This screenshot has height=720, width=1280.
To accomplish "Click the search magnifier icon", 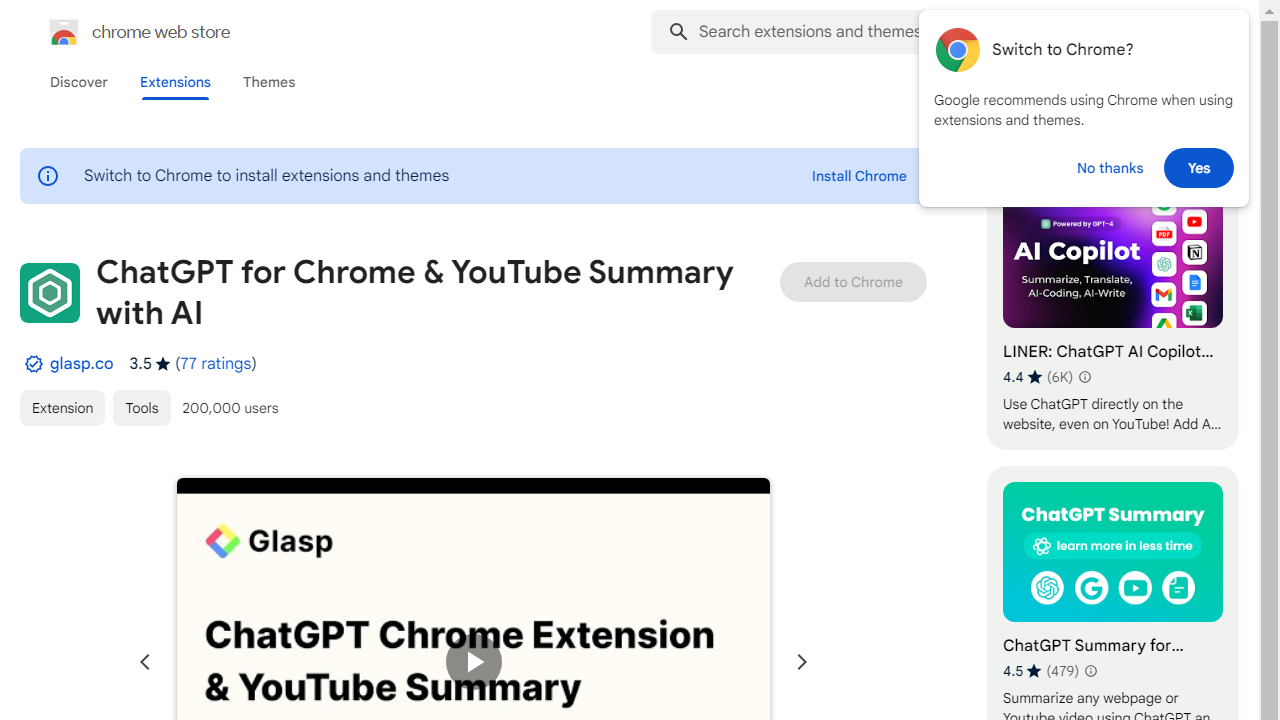I will pyautogui.click(x=679, y=32).
